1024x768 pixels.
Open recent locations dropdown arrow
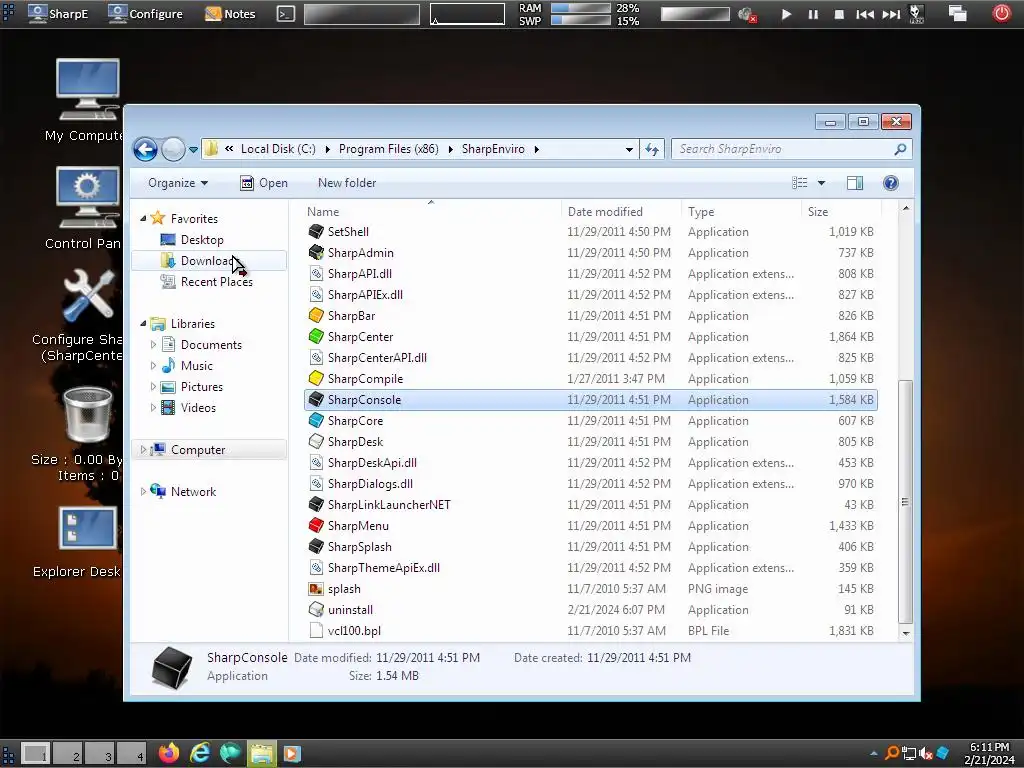[x=193, y=150]
